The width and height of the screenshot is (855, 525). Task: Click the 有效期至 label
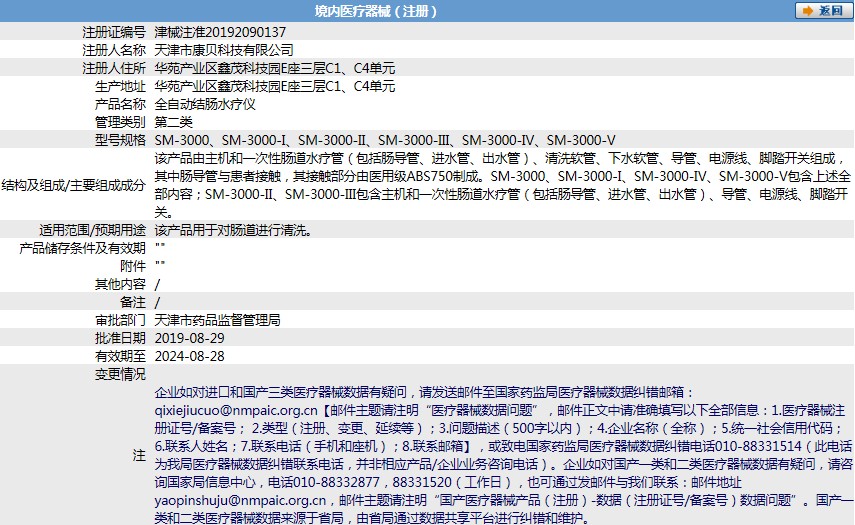click(x=121, y=356)
